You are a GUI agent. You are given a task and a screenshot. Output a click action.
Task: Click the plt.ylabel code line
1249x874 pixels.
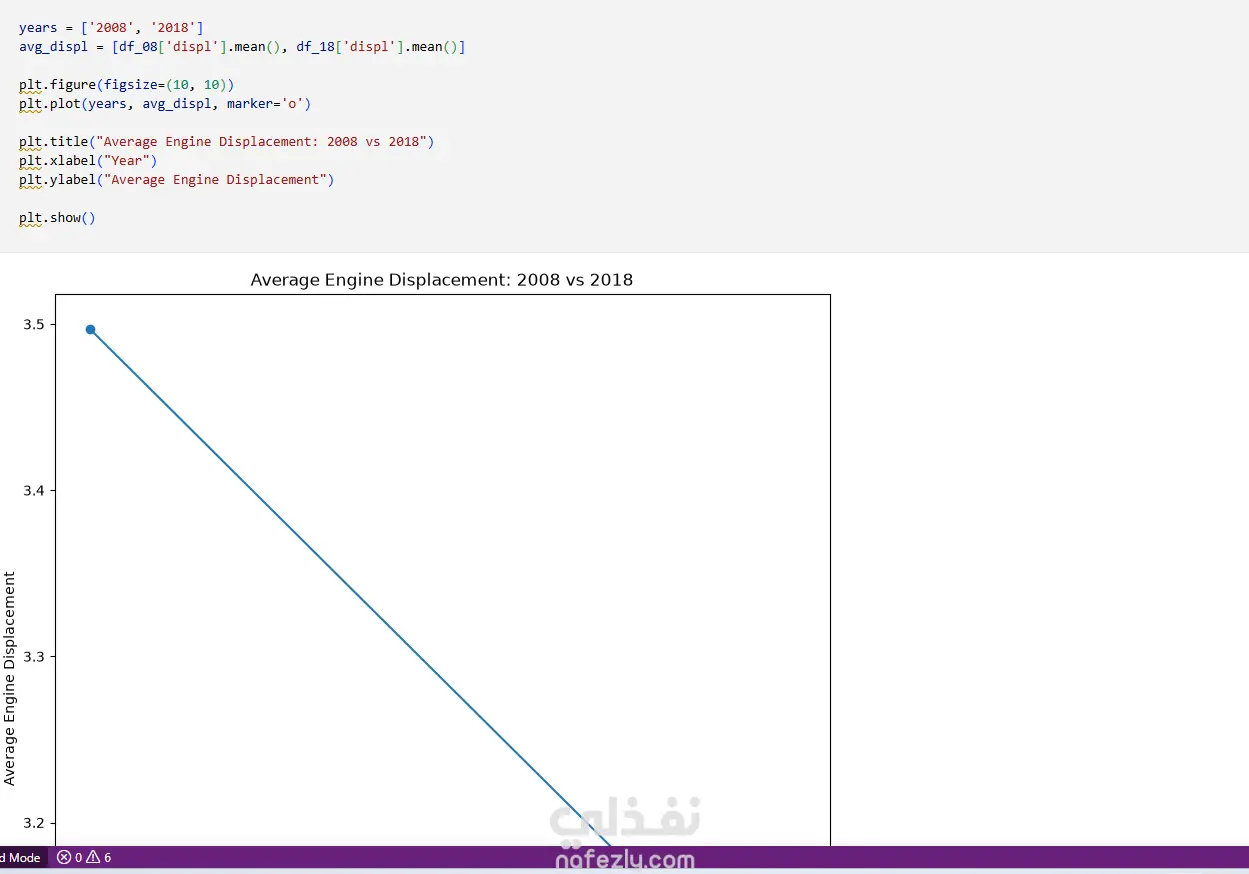[x=176, y=180]
